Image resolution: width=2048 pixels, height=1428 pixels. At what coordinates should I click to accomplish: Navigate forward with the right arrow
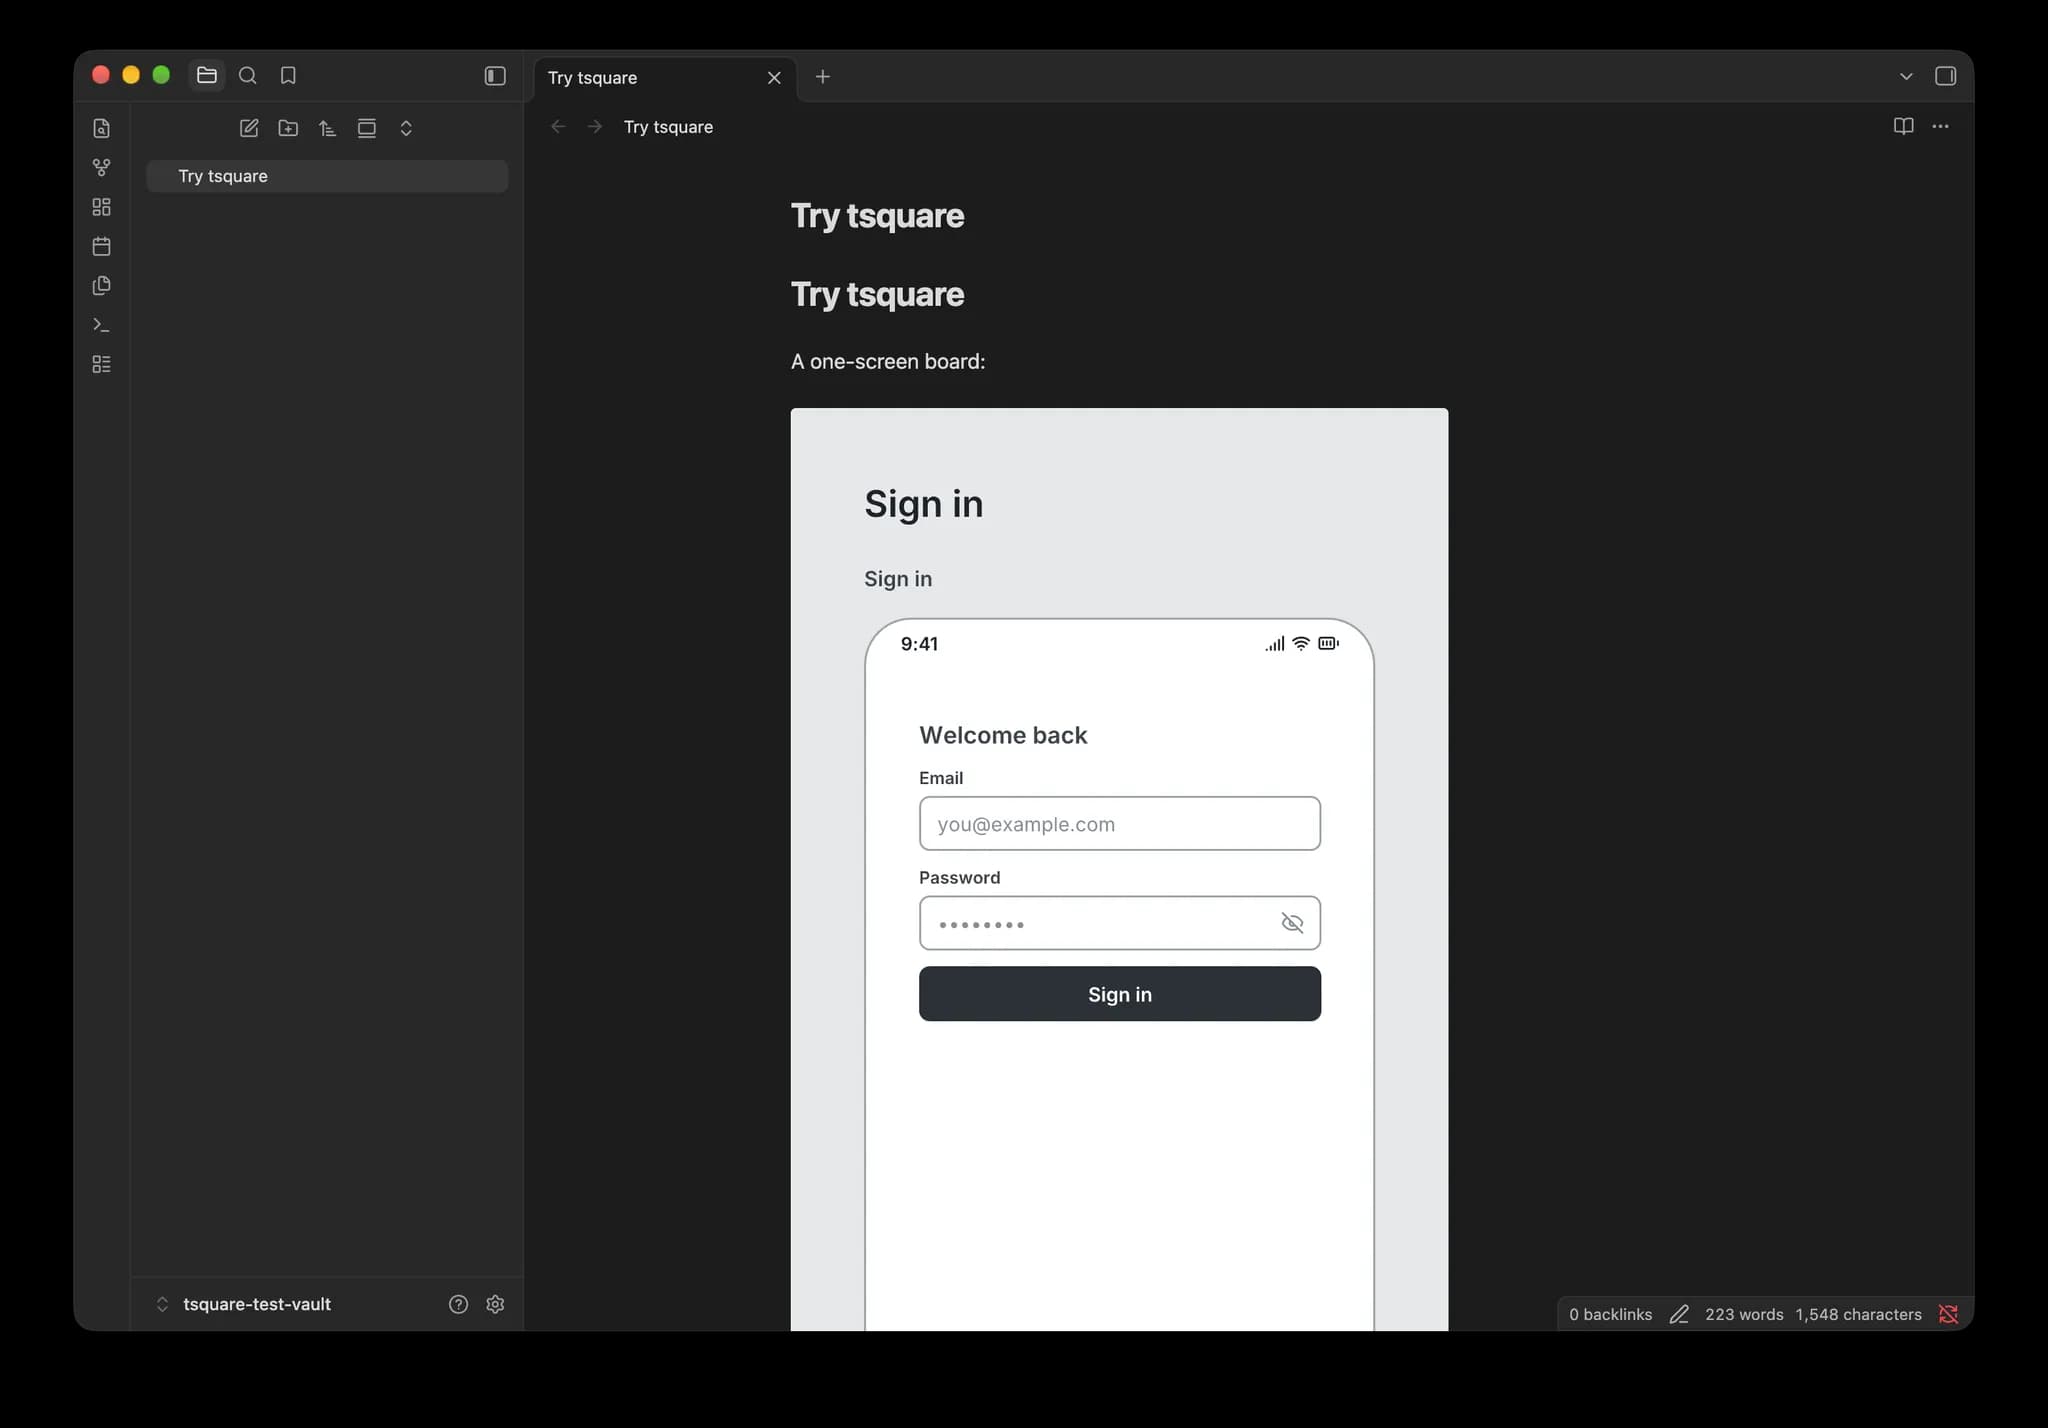(595, 126)
